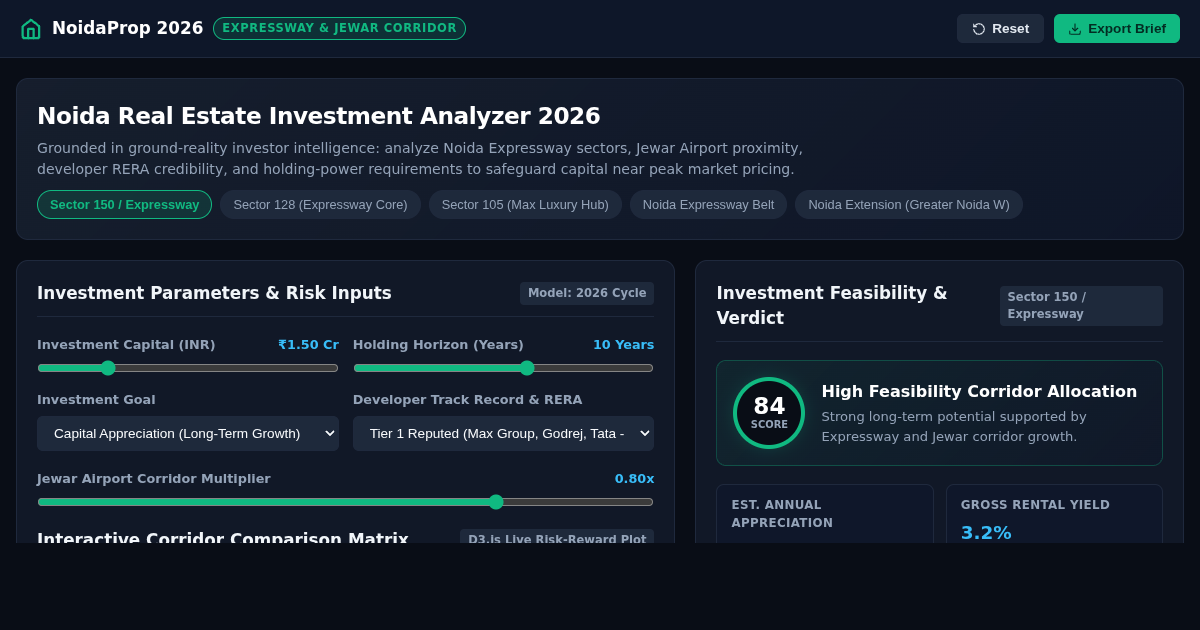The width and height of the screenshot is (1200, 630).
Task: Switch to Sector 105 (Max Luxury Hub)
Action: click(525, 205)
